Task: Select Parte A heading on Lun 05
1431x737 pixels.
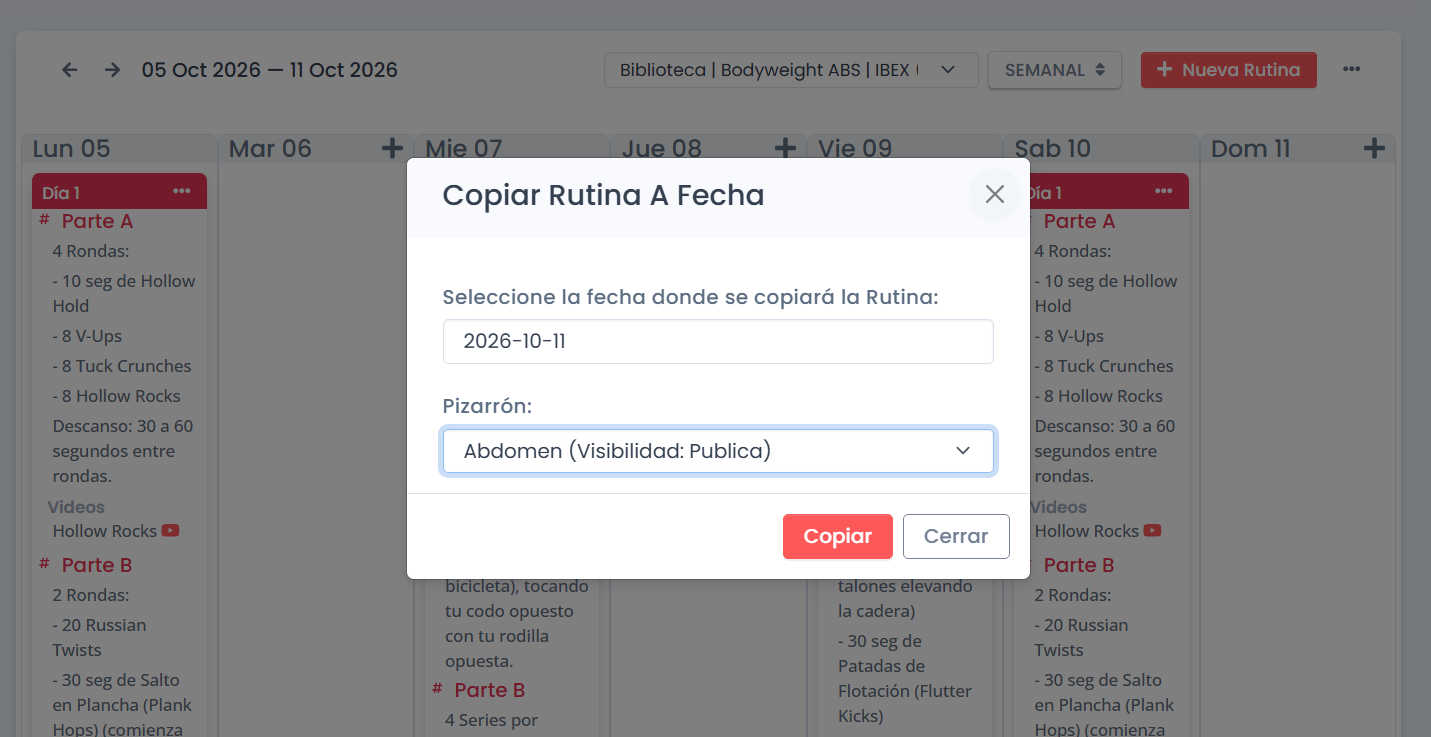Action: (x=97, y=221)
